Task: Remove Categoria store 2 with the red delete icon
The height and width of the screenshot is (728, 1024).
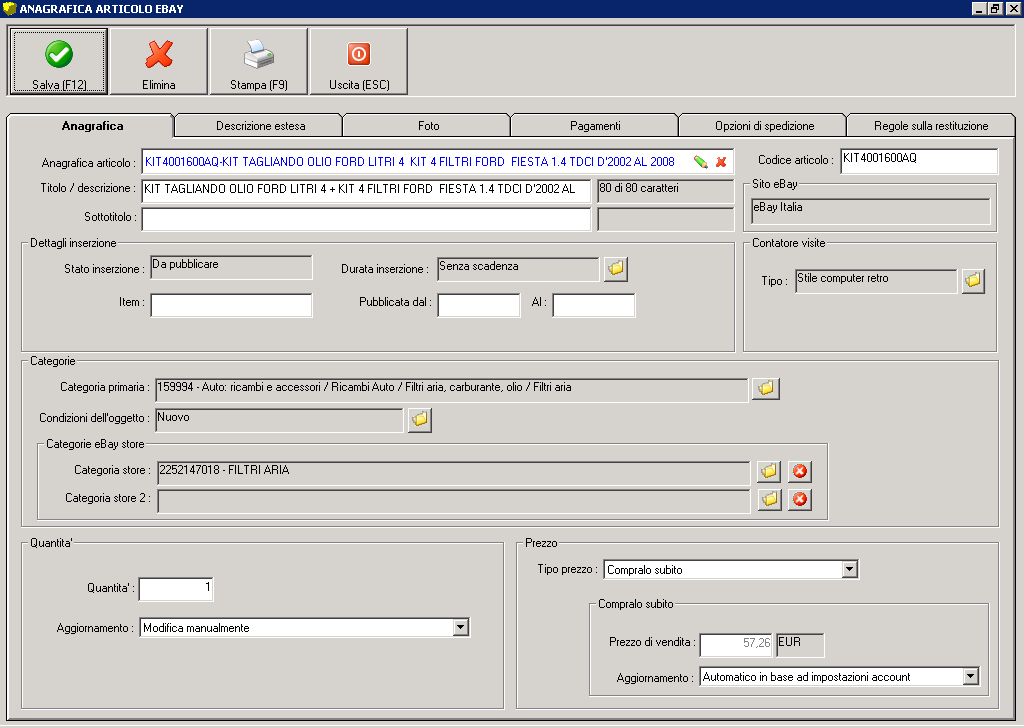Action: (x=800, y=499)
